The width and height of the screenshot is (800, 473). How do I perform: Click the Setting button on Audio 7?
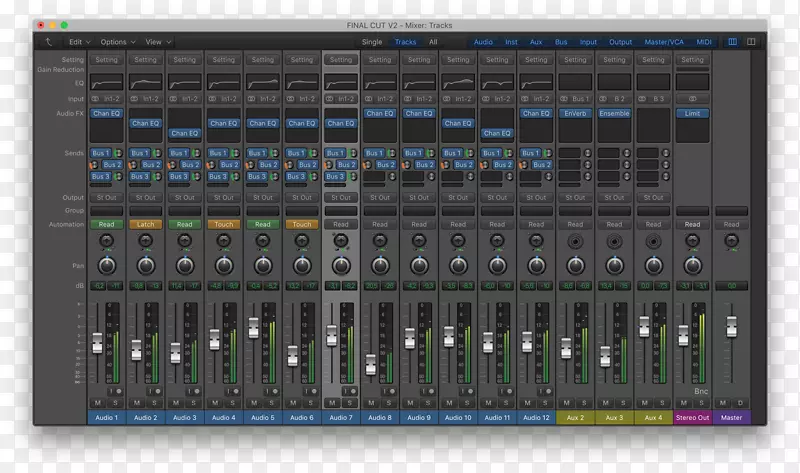[341, 60]
